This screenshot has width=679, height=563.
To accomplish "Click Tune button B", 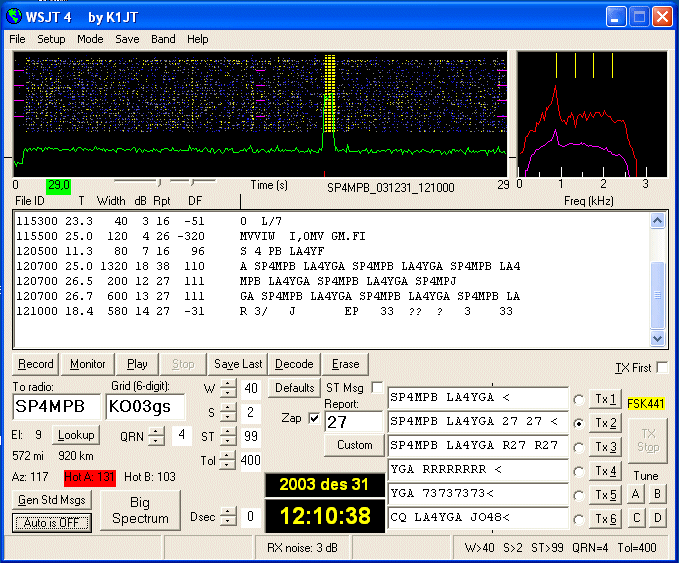I will point(657,494).
